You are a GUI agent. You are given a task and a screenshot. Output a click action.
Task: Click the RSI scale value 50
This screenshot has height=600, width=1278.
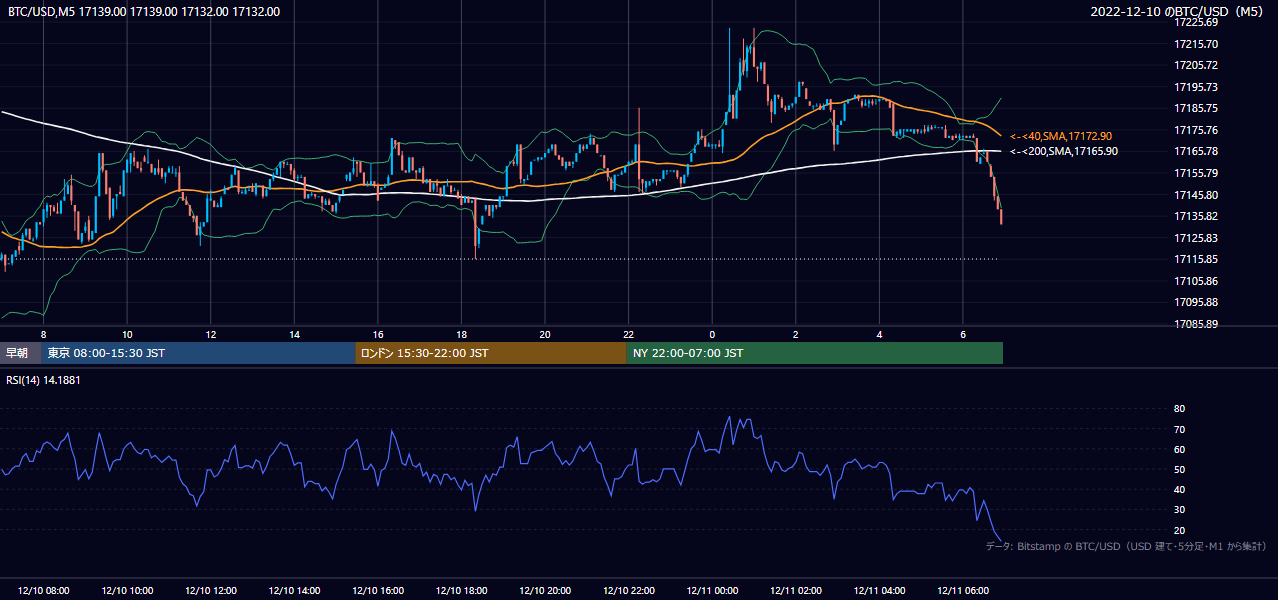pos(1179,470)
